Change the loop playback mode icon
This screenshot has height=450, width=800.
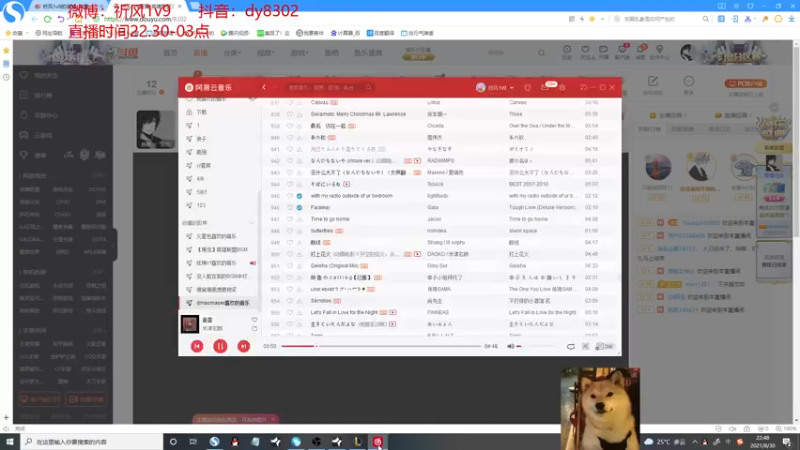click(570, 346)
